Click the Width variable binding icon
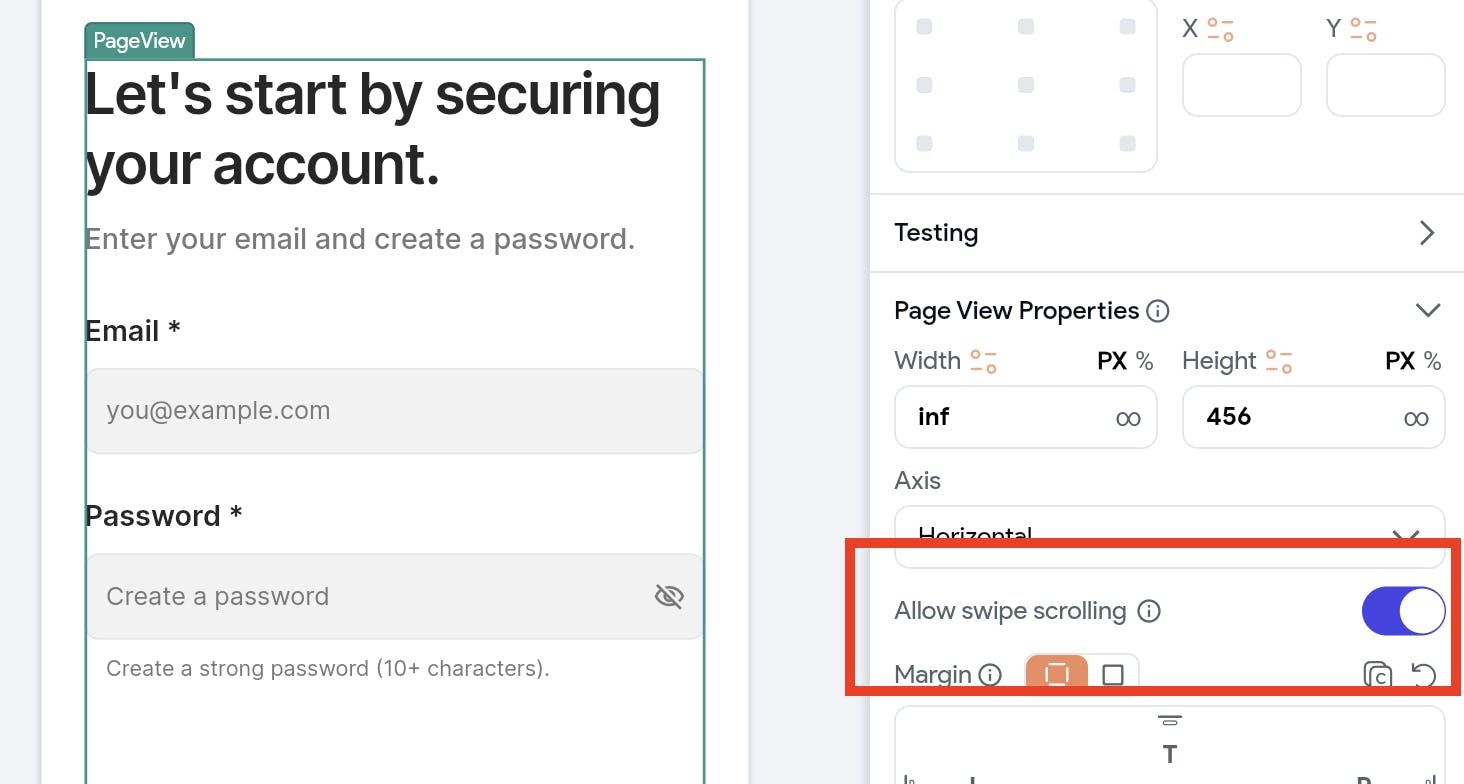1464x784 pixels. coord(983,361)
